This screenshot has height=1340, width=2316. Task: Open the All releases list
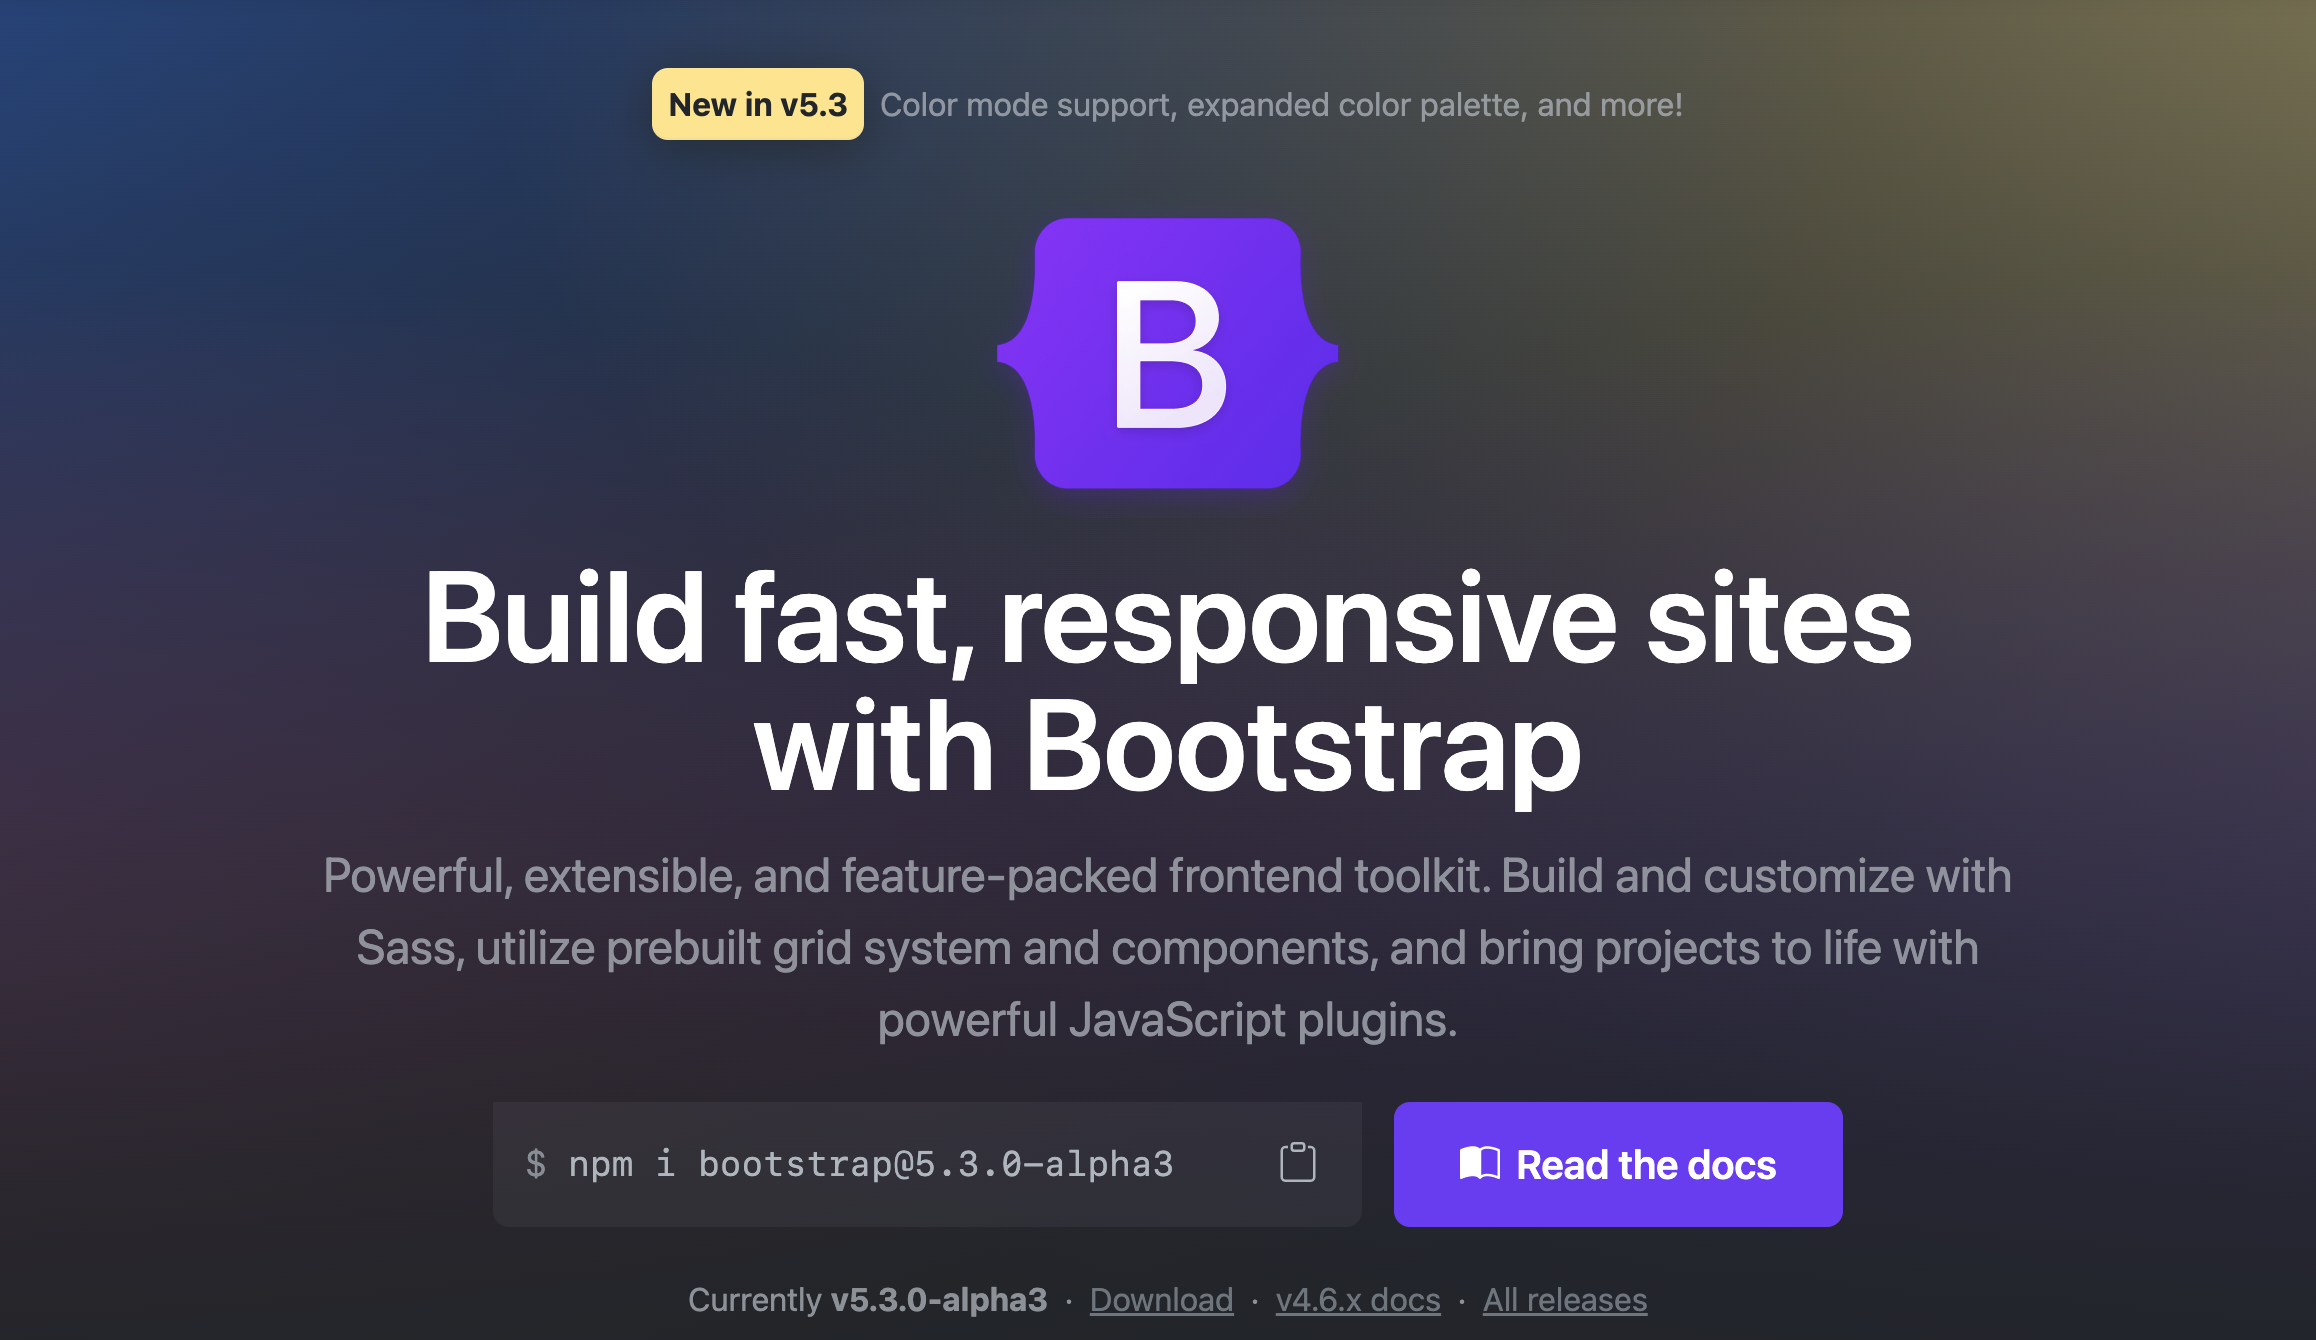[x=1565, y=1299]
